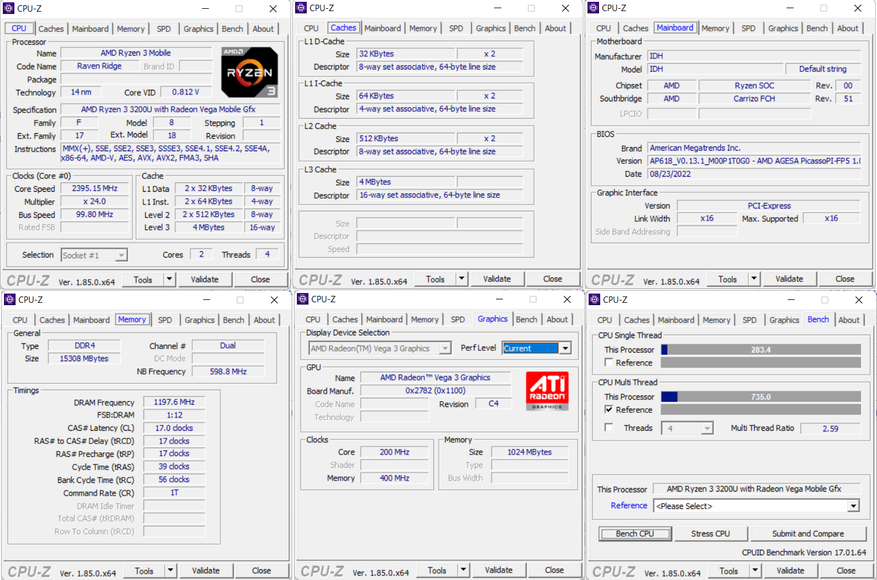
Task: Click the Submit and Compare button
Action: tap(807, 534)
